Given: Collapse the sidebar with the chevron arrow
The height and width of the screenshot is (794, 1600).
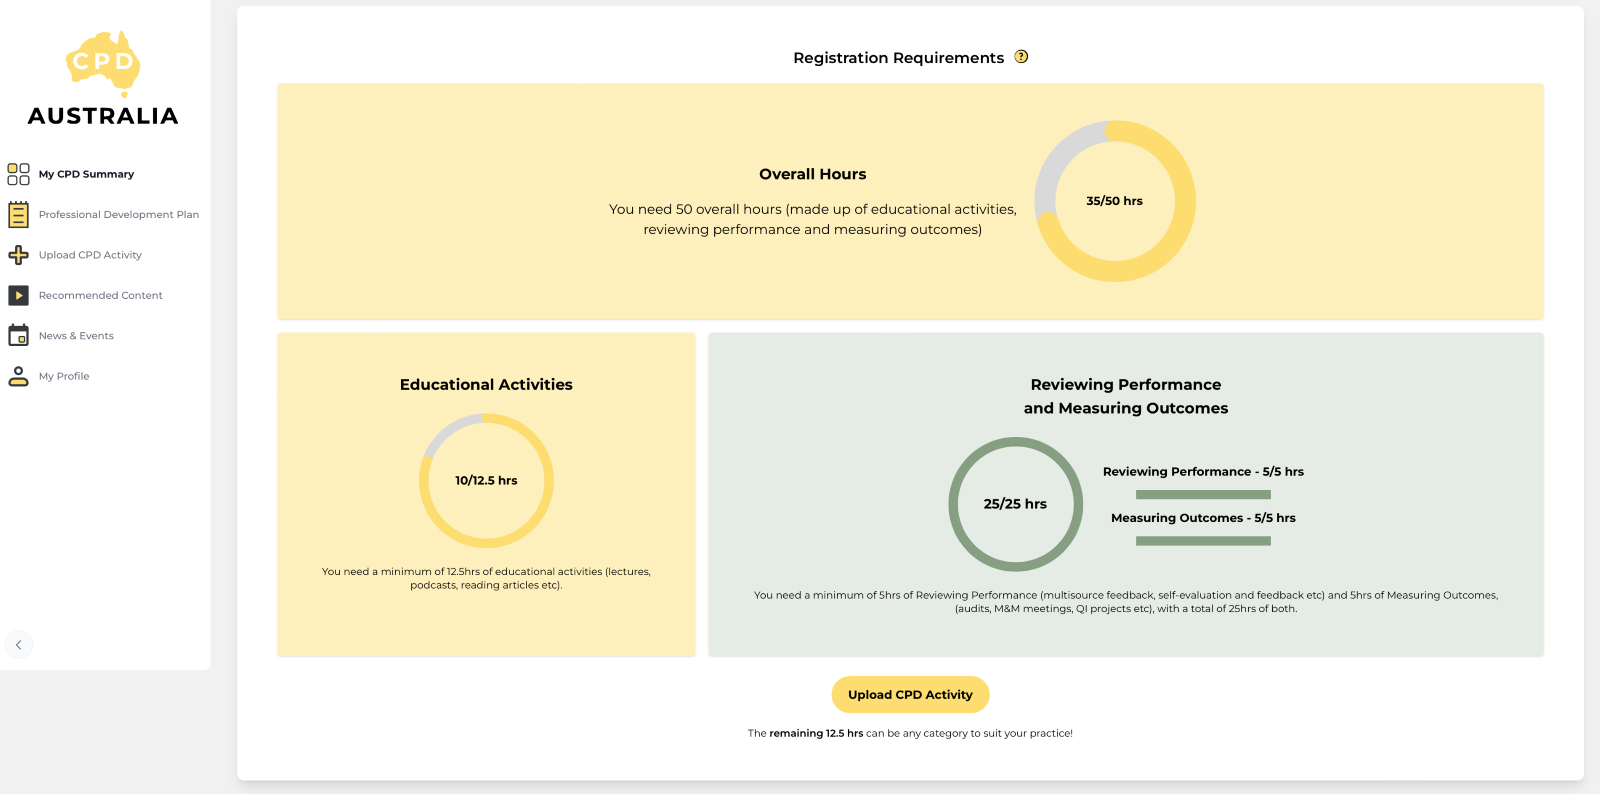Looking at the screenshot, I should coord(18,645).
